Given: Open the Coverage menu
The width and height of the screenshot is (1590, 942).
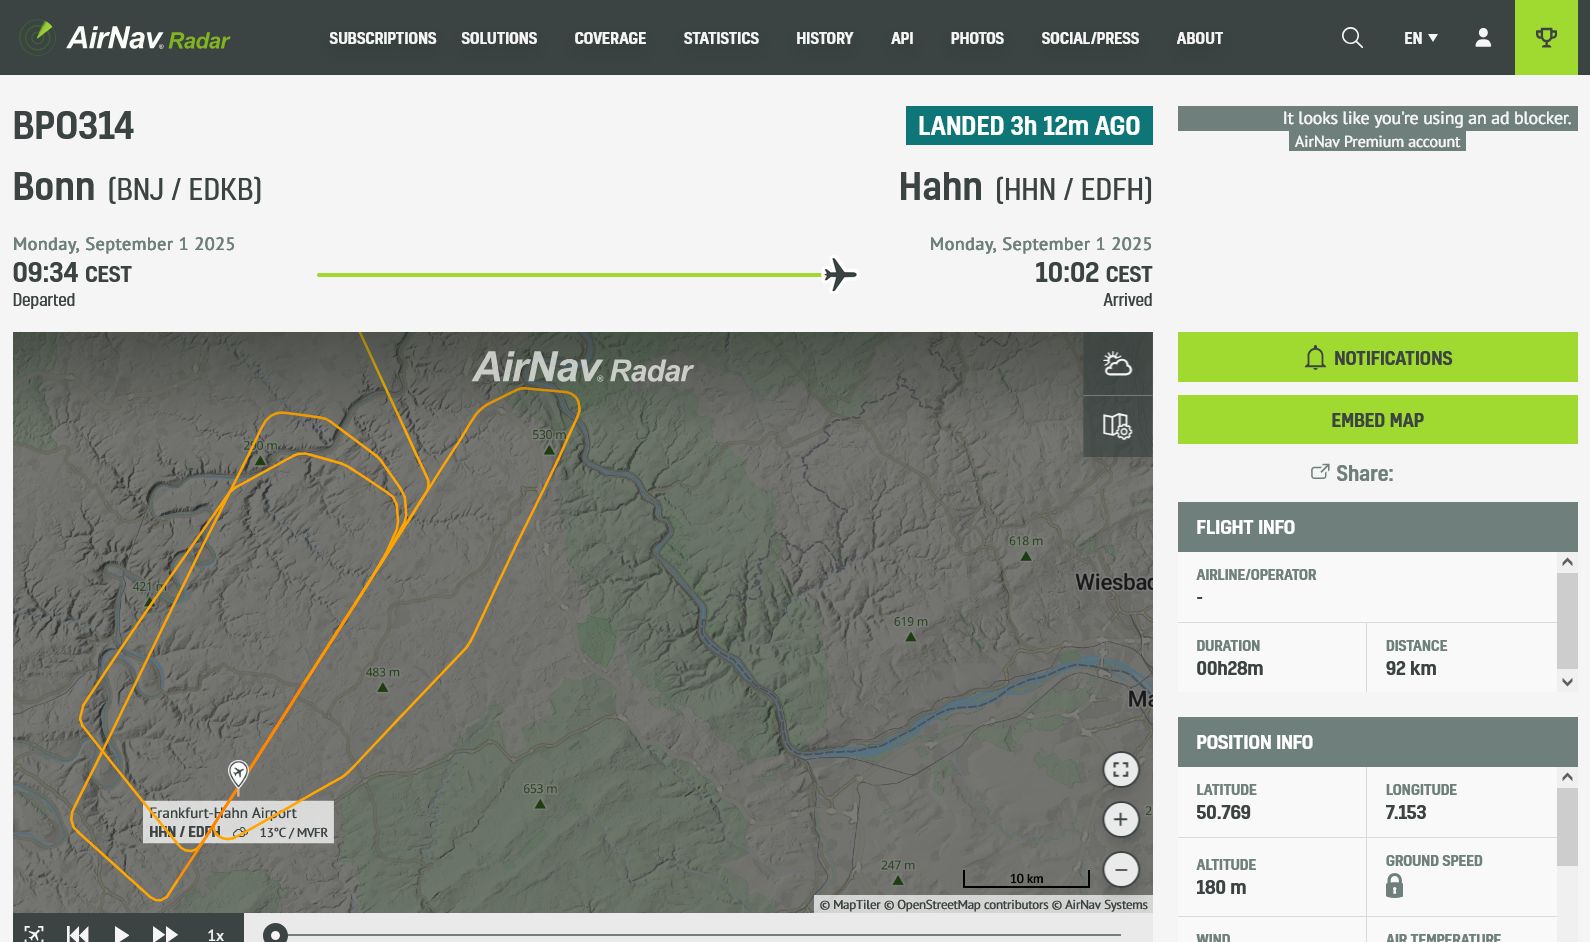Looking at the screenshot, I should [610, 38].
